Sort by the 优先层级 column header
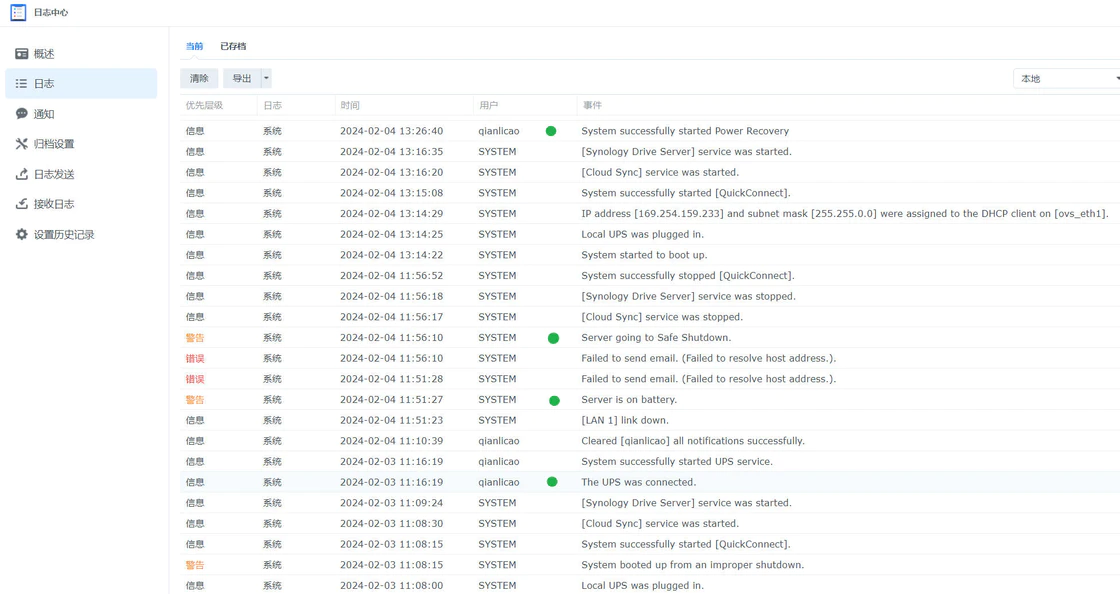The width and height of the screenshot is (1120, 594). click(x=204, y=105)
